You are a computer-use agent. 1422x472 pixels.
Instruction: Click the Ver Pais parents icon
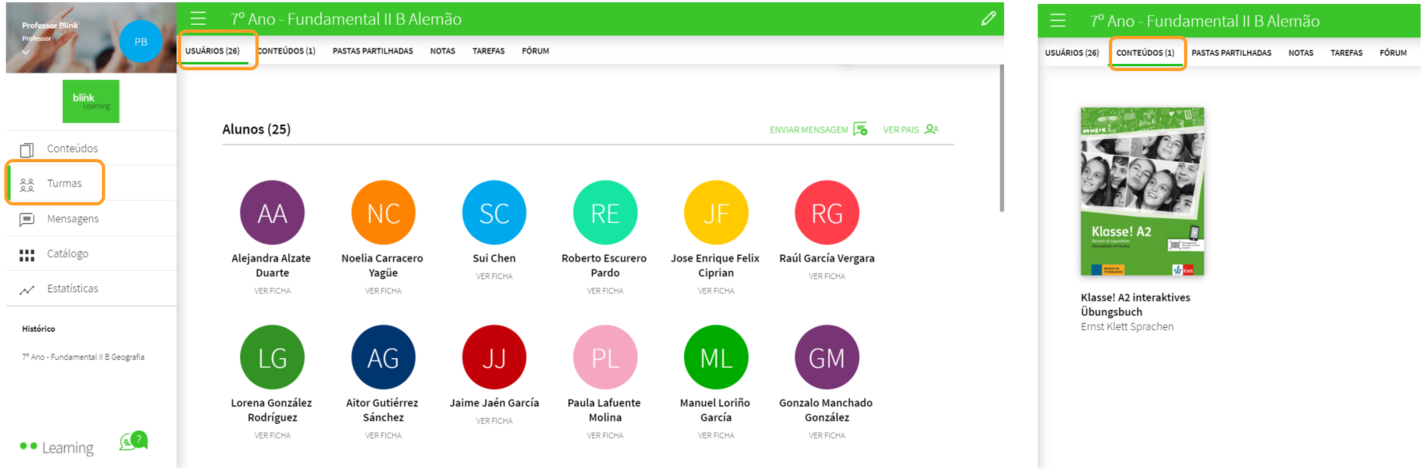coord(931,129)
